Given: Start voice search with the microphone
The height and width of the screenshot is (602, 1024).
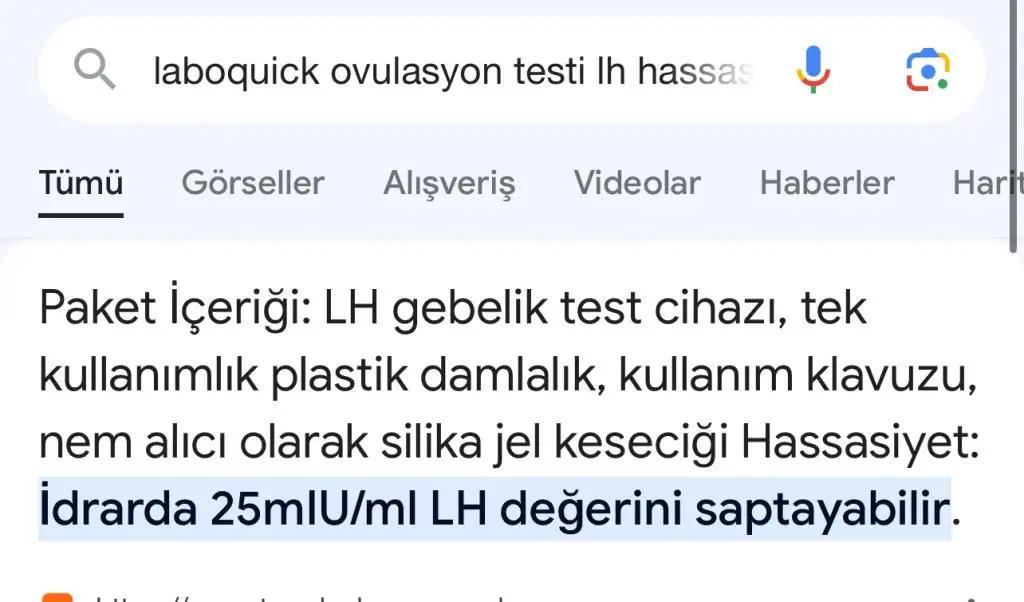Looking at the screenshot, I should tap(812, 70).
